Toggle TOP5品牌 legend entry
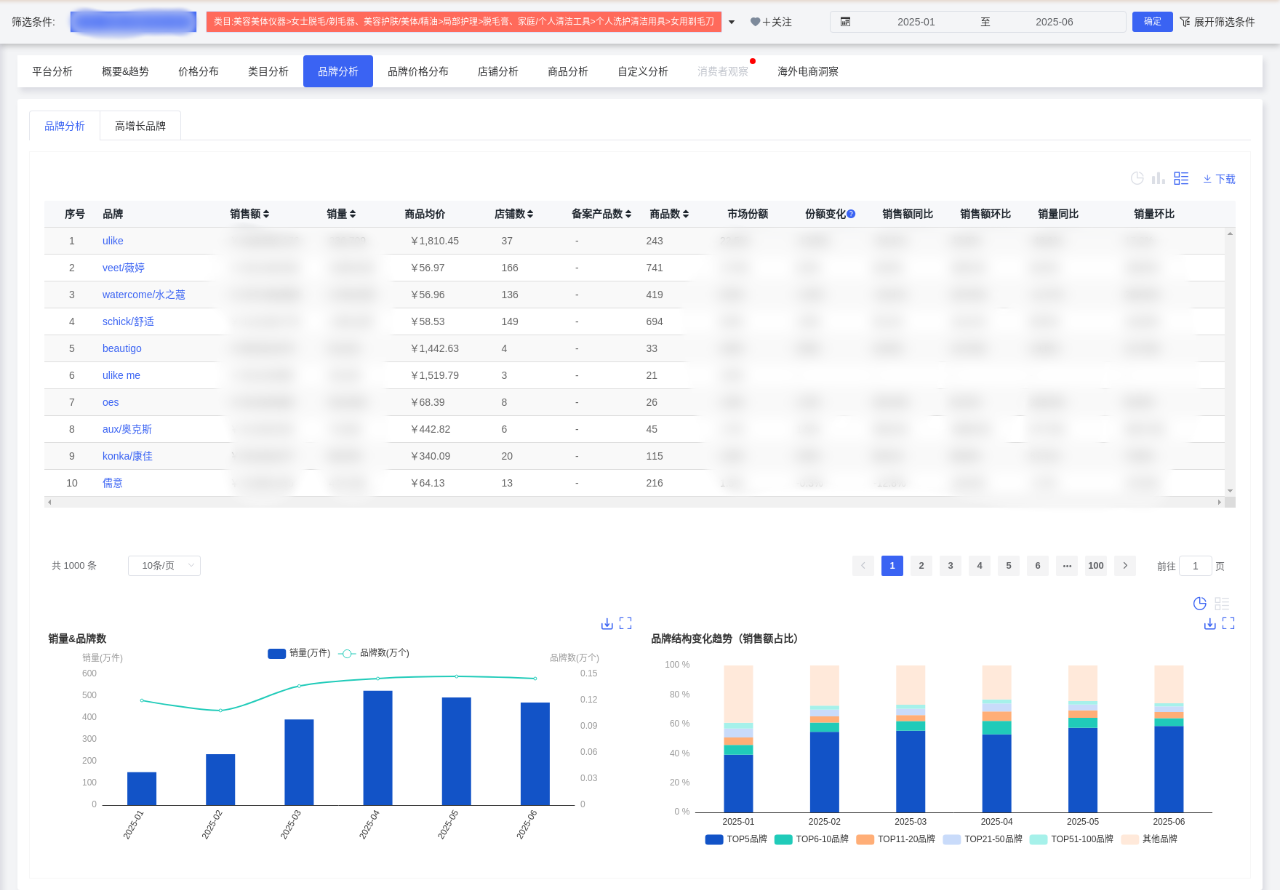Screen dimensions: 1280x890 734,839
